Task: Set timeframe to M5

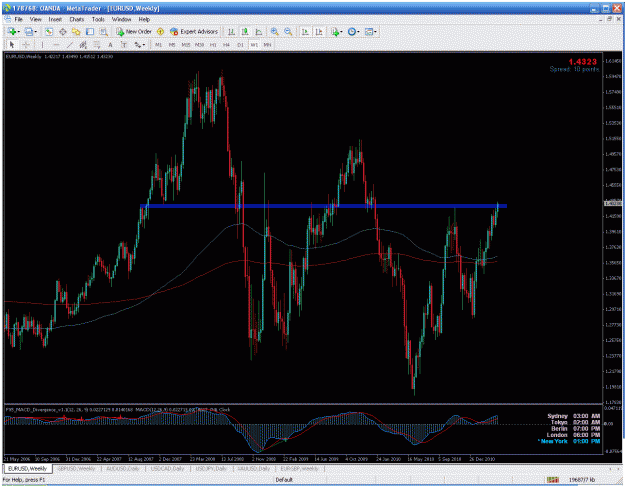Action: 172,45
